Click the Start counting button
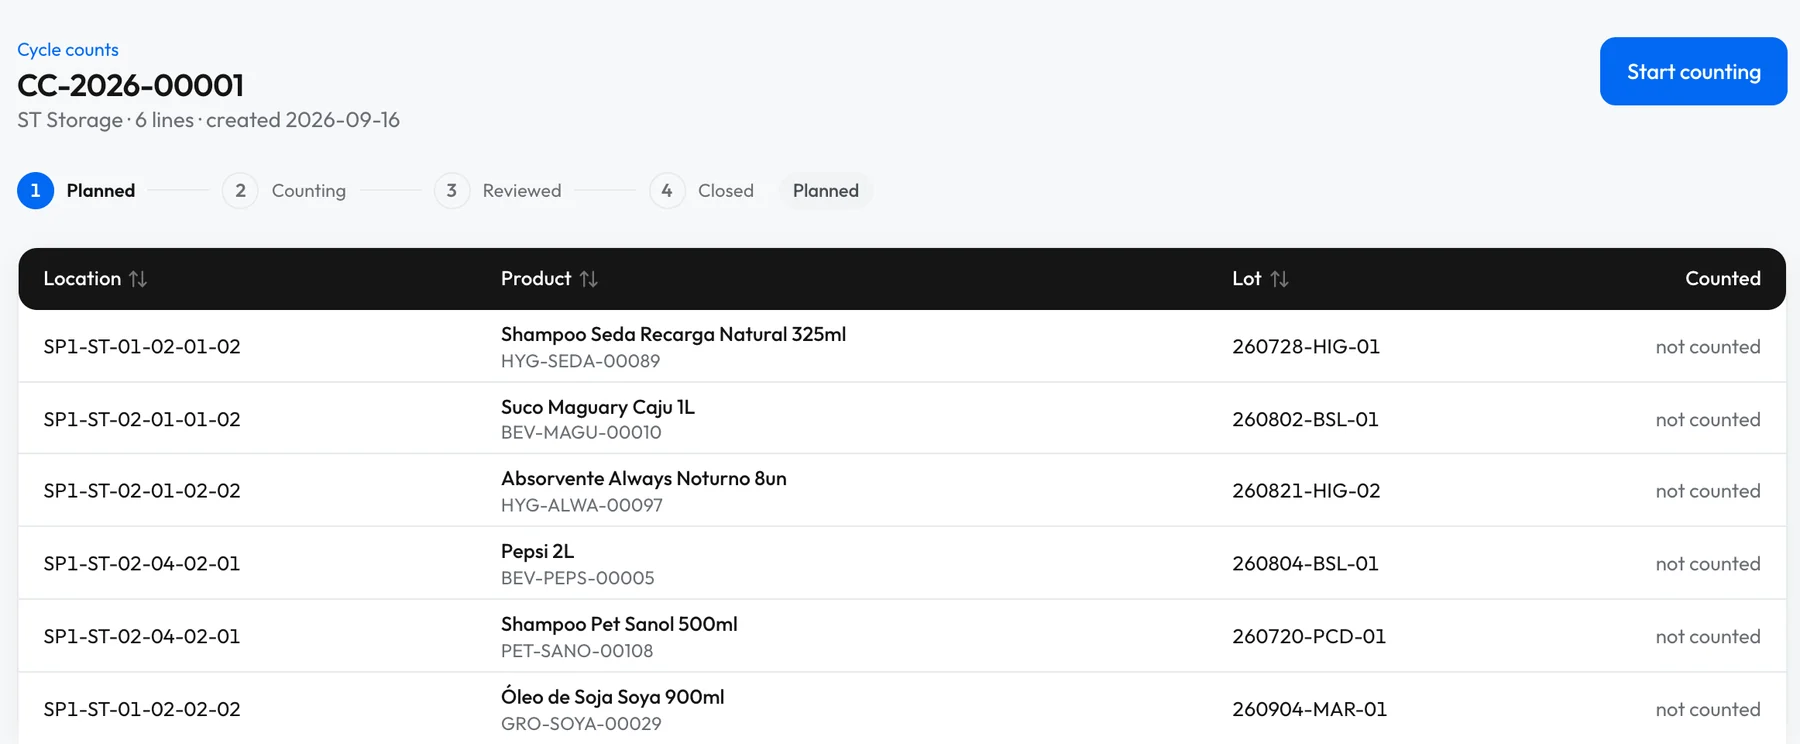 1693,71
